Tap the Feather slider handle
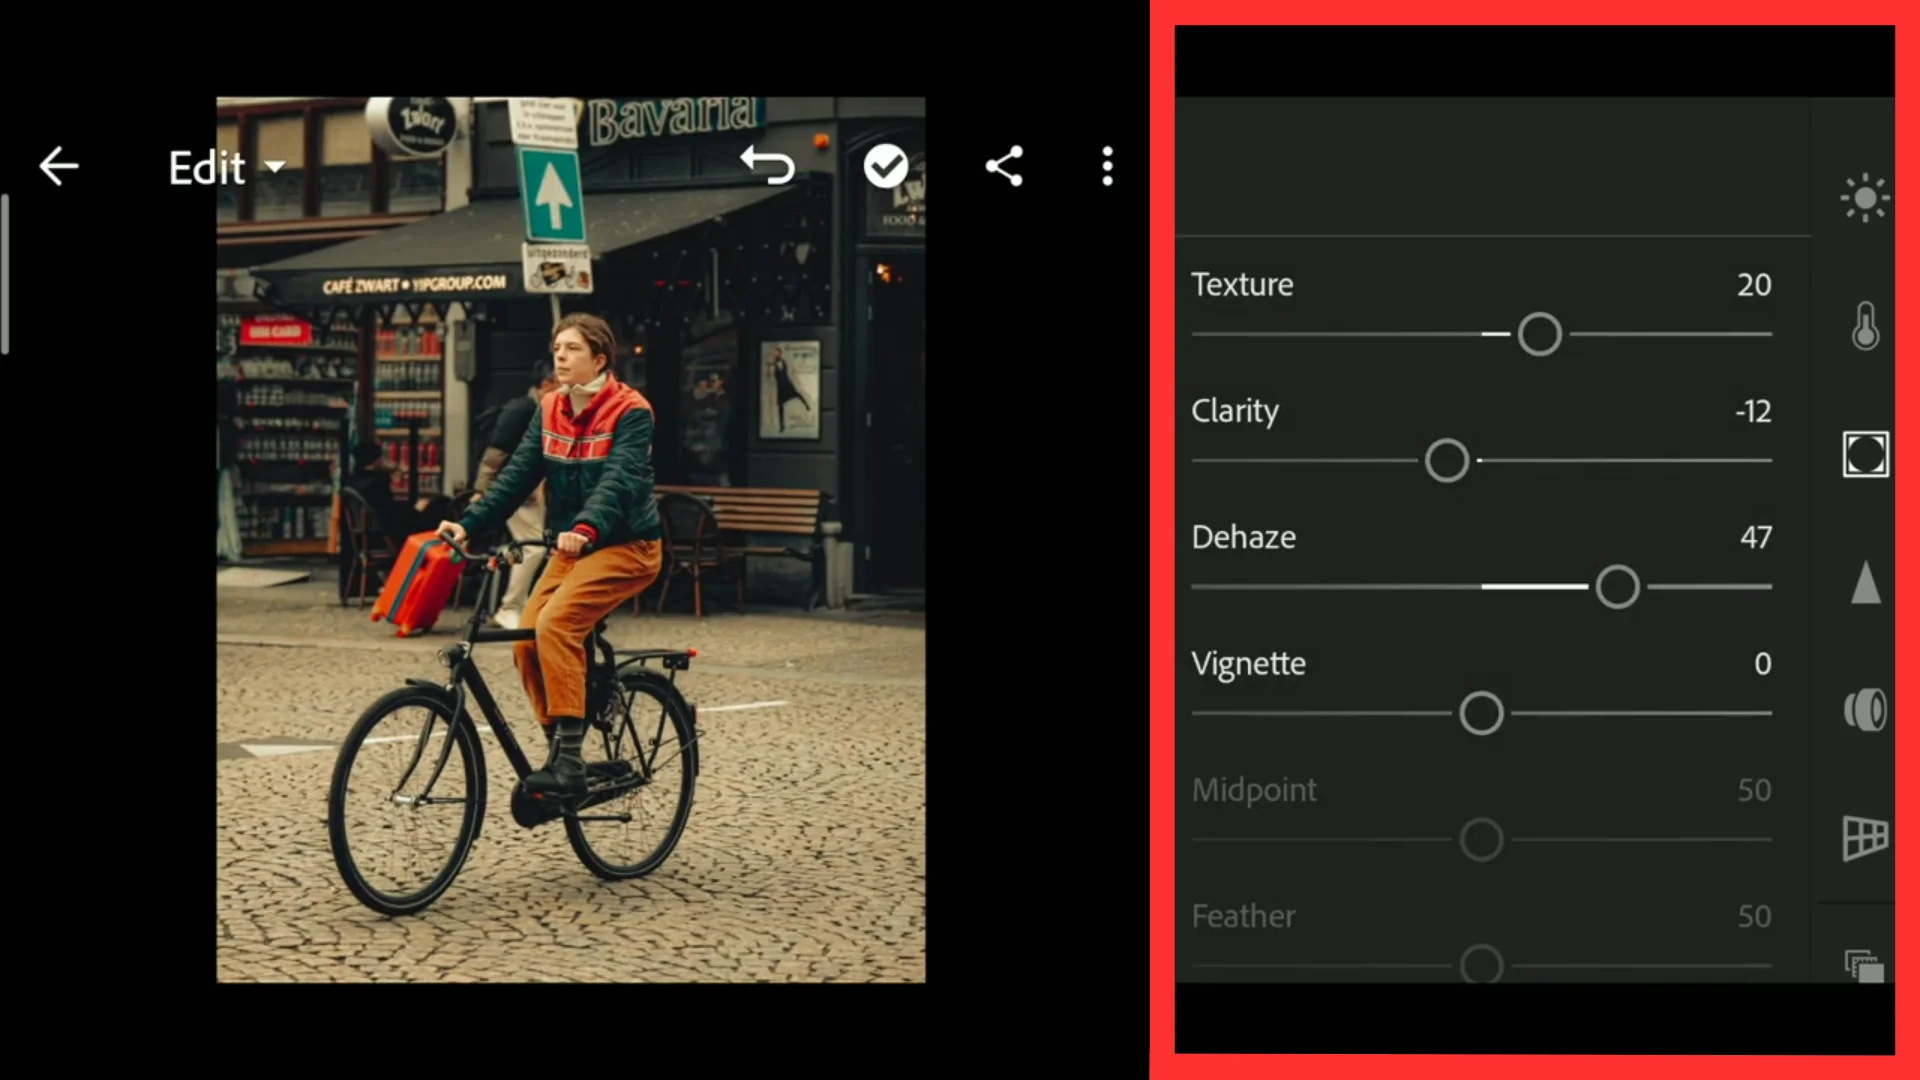 pos(1481,965)
